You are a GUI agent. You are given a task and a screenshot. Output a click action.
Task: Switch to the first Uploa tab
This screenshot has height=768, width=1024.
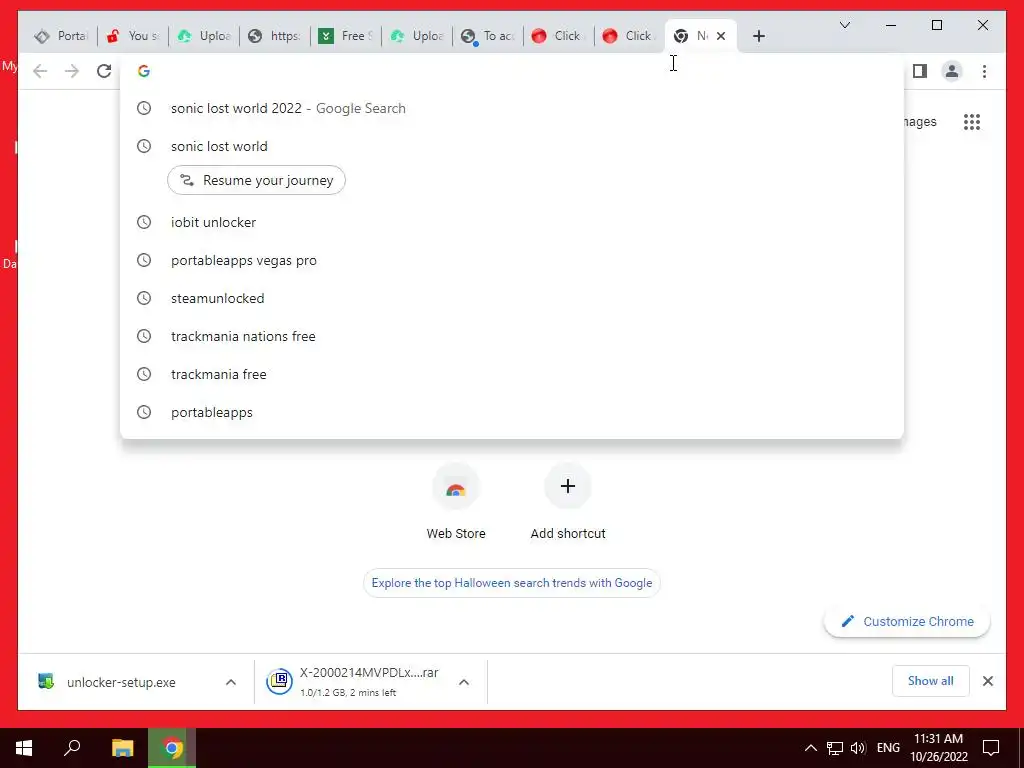point(204,36)
